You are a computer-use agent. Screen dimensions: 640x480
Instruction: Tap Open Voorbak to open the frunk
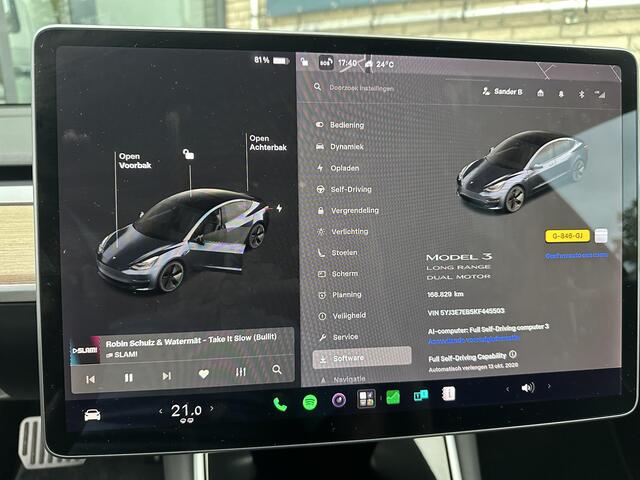pyautogui.click(x=135, y=161)
